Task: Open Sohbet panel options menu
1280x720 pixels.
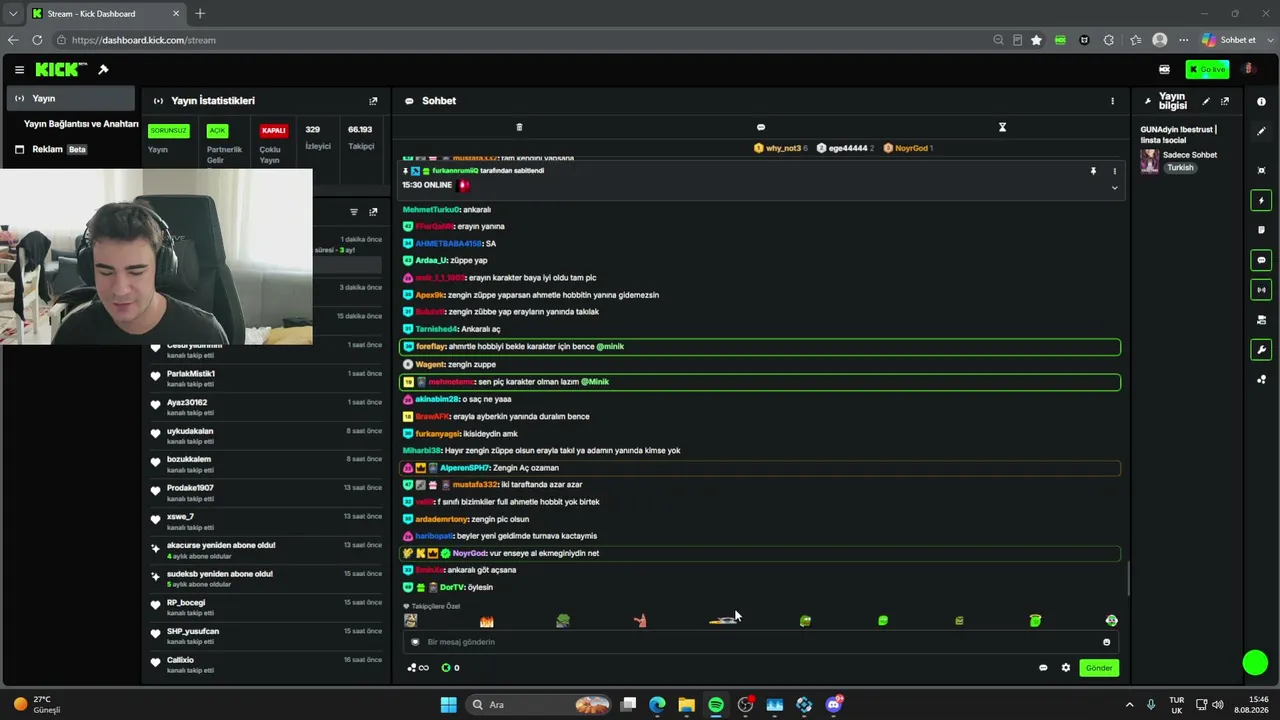Action: (1112, 101)
